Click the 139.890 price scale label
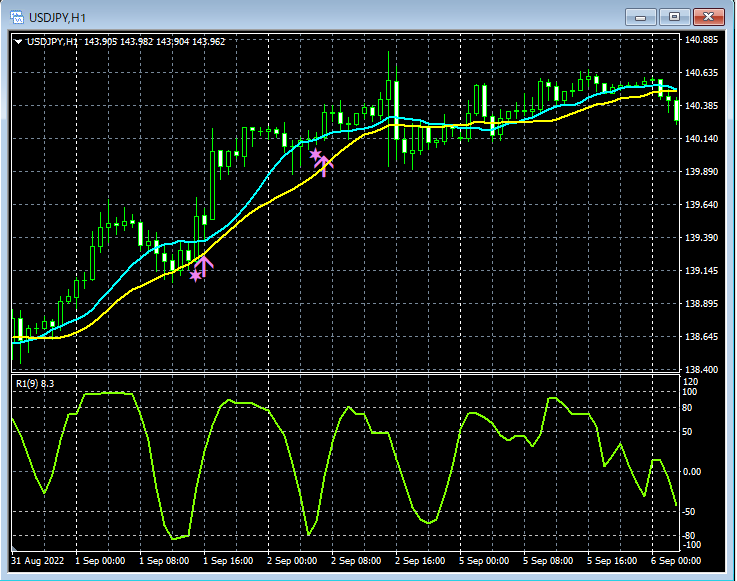The image size is (737, 581). pyautogui.click(x=701, y=171)
